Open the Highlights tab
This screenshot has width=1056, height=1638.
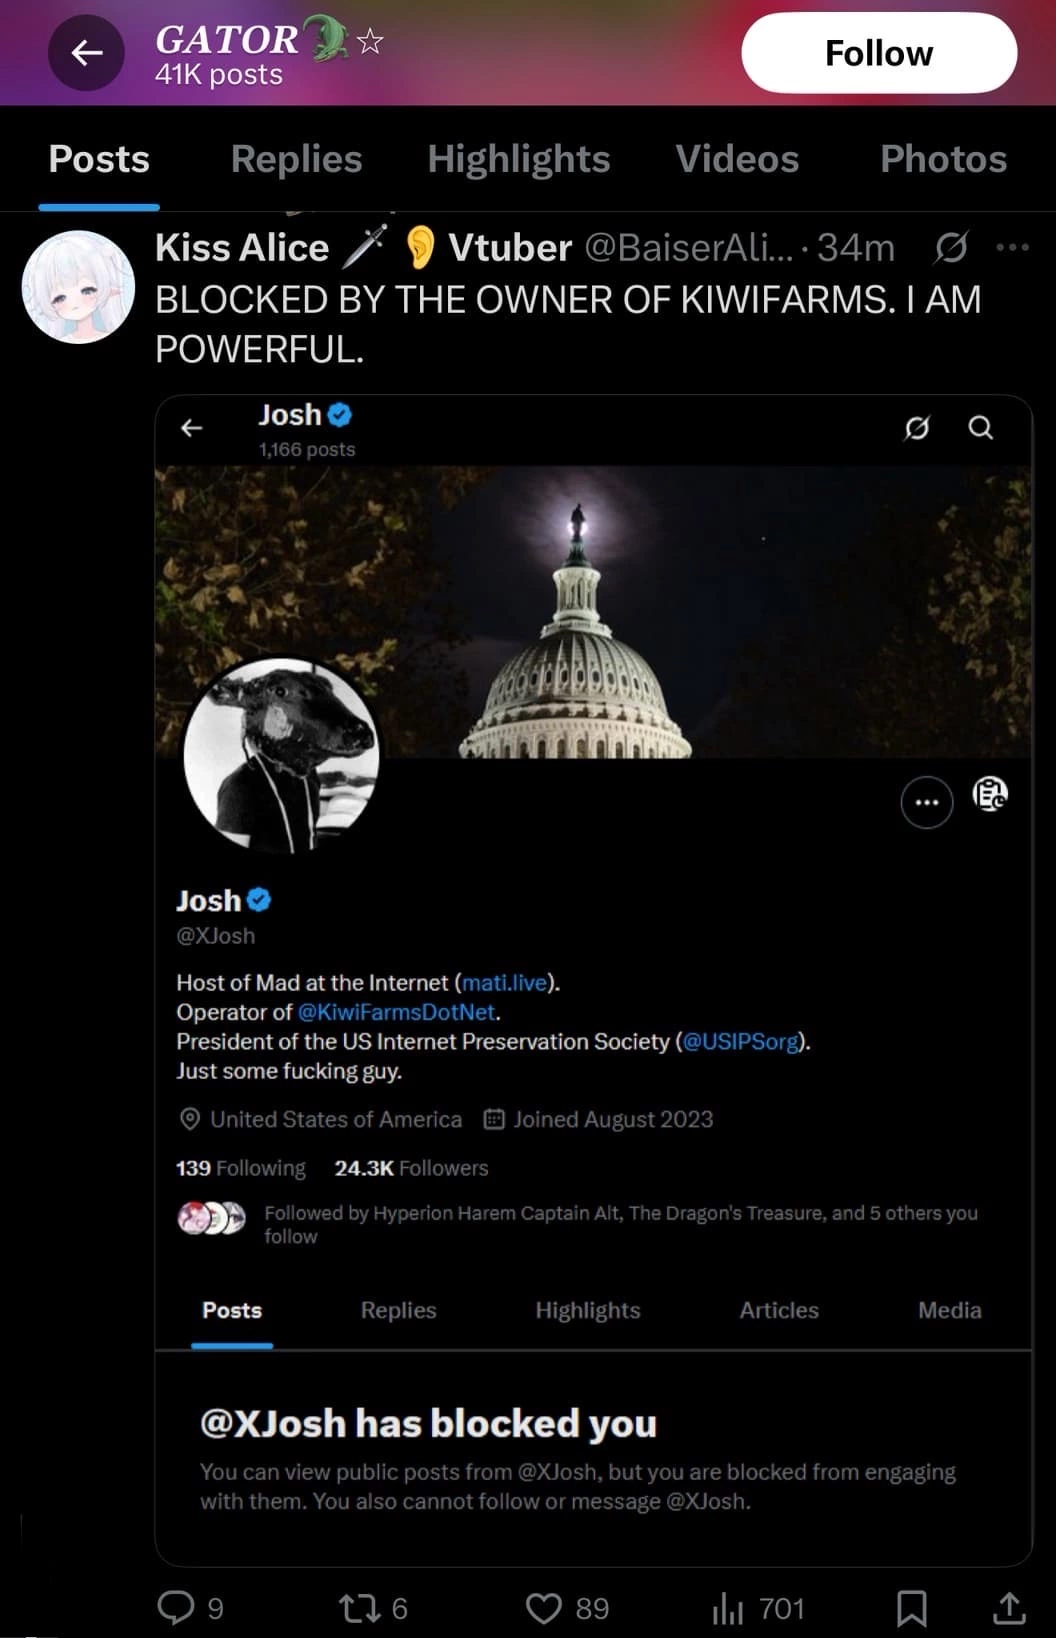(519, 159)
